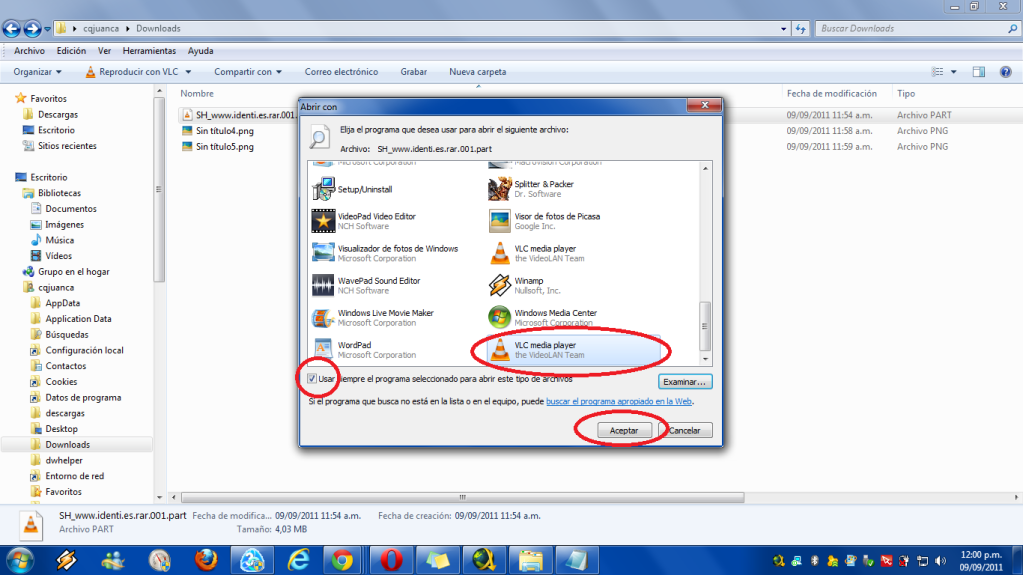Click the horizontal scrollbar of the file list
1023x575 pixels.
coord(462,497)
